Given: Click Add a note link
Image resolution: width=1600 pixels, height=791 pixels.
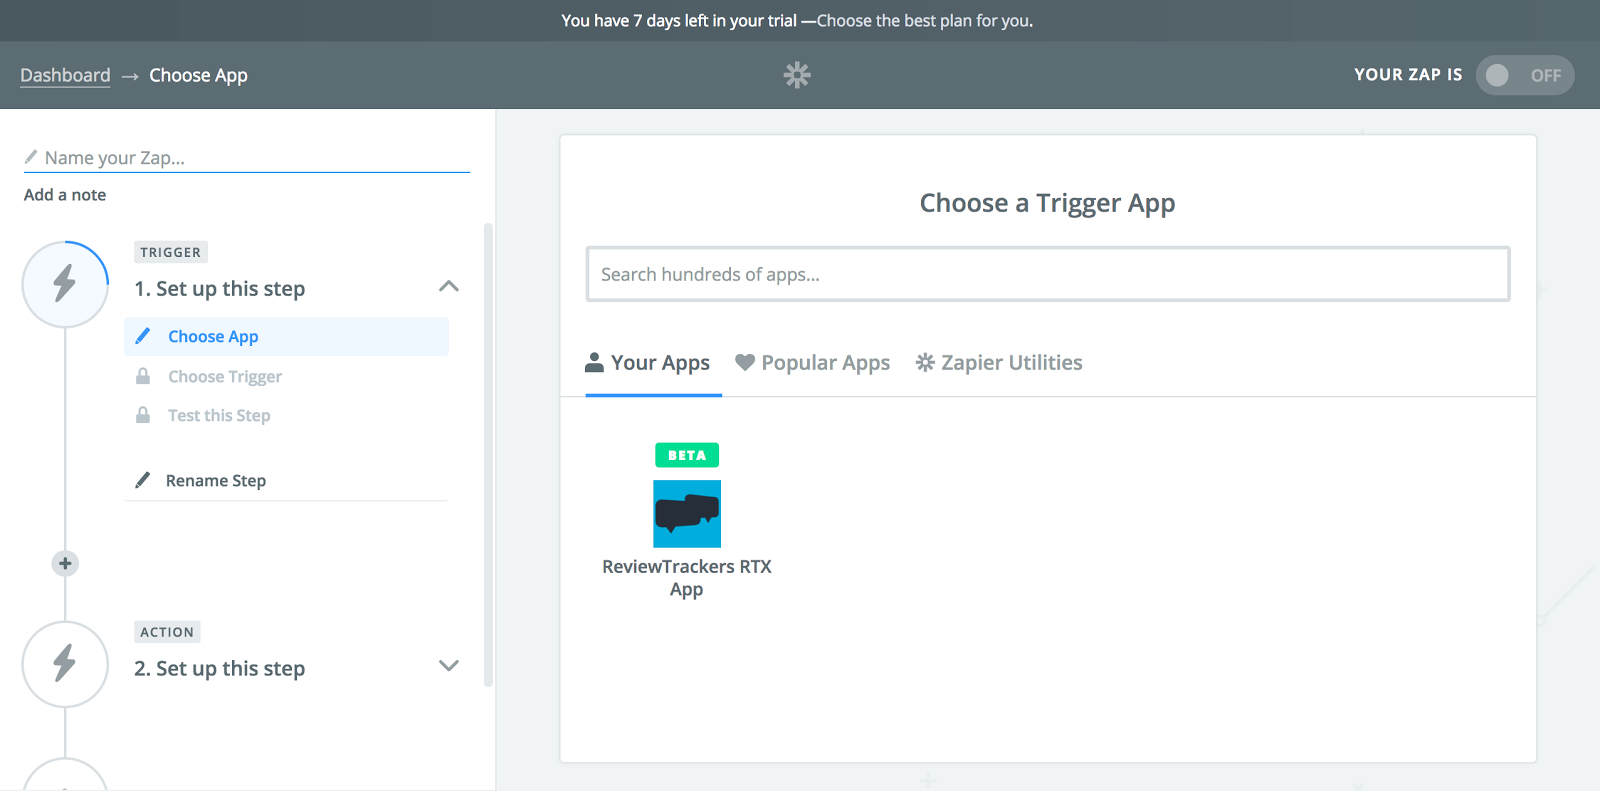Looking at the screenshot, I should coord(65,195).
